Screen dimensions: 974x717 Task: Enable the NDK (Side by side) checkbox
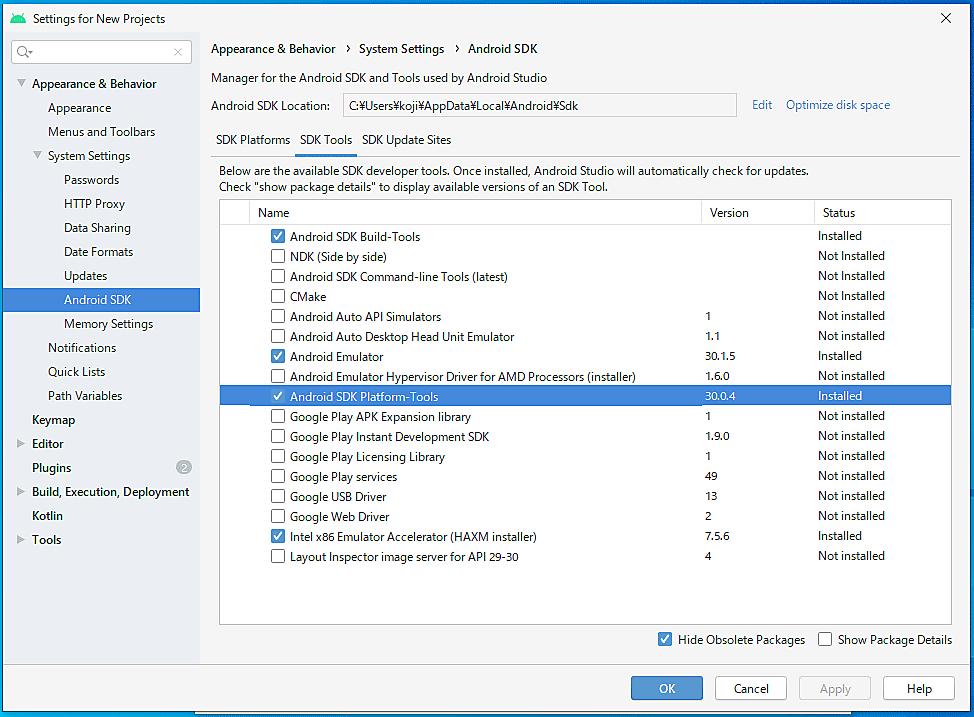[x=278, y=256]
